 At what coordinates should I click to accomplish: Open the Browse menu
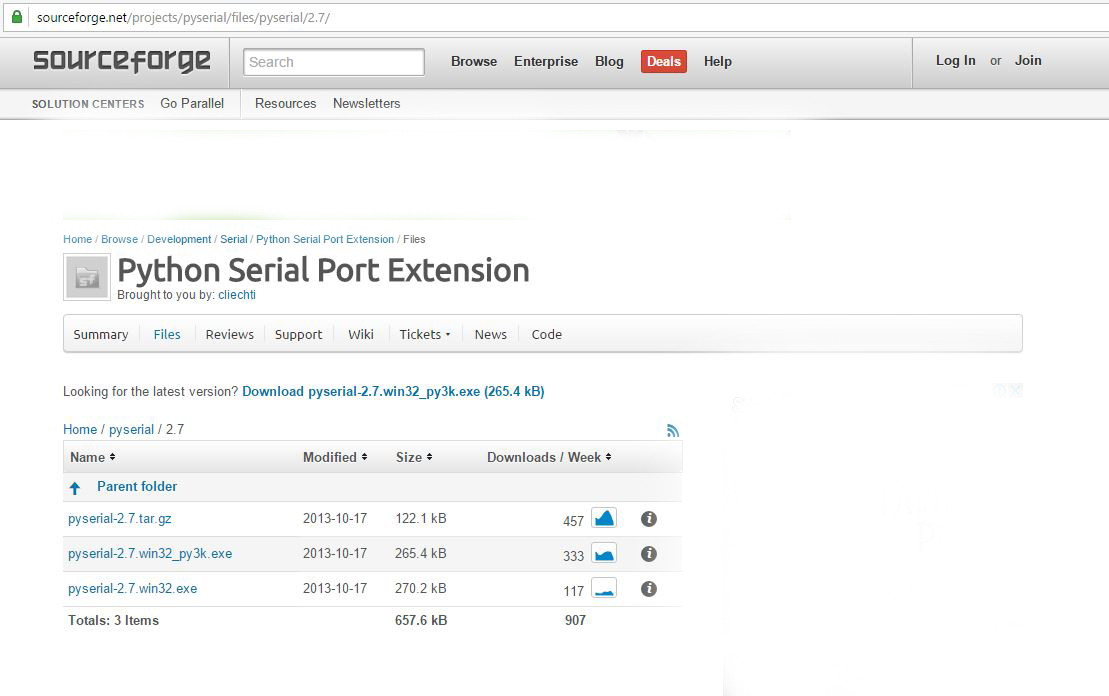coord(473,61)
